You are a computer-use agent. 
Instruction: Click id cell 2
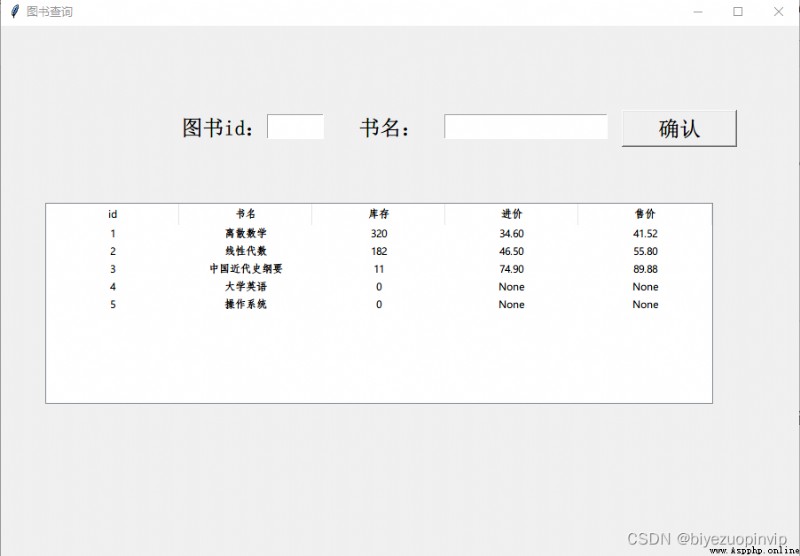(113, 251)
